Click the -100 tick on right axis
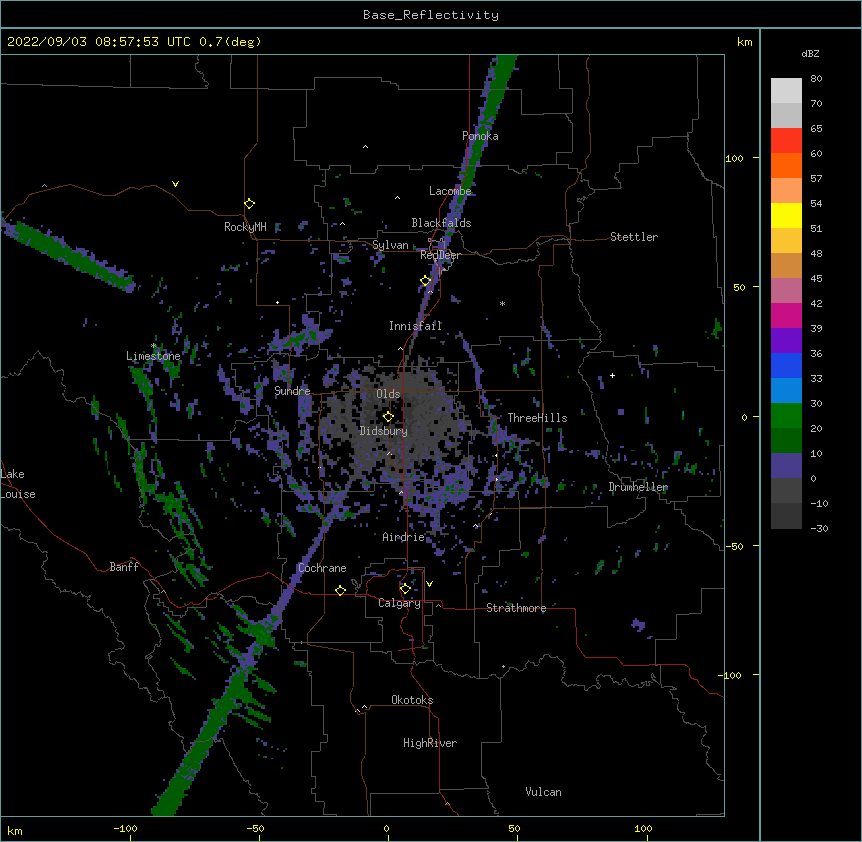 (x=731, y=675)
